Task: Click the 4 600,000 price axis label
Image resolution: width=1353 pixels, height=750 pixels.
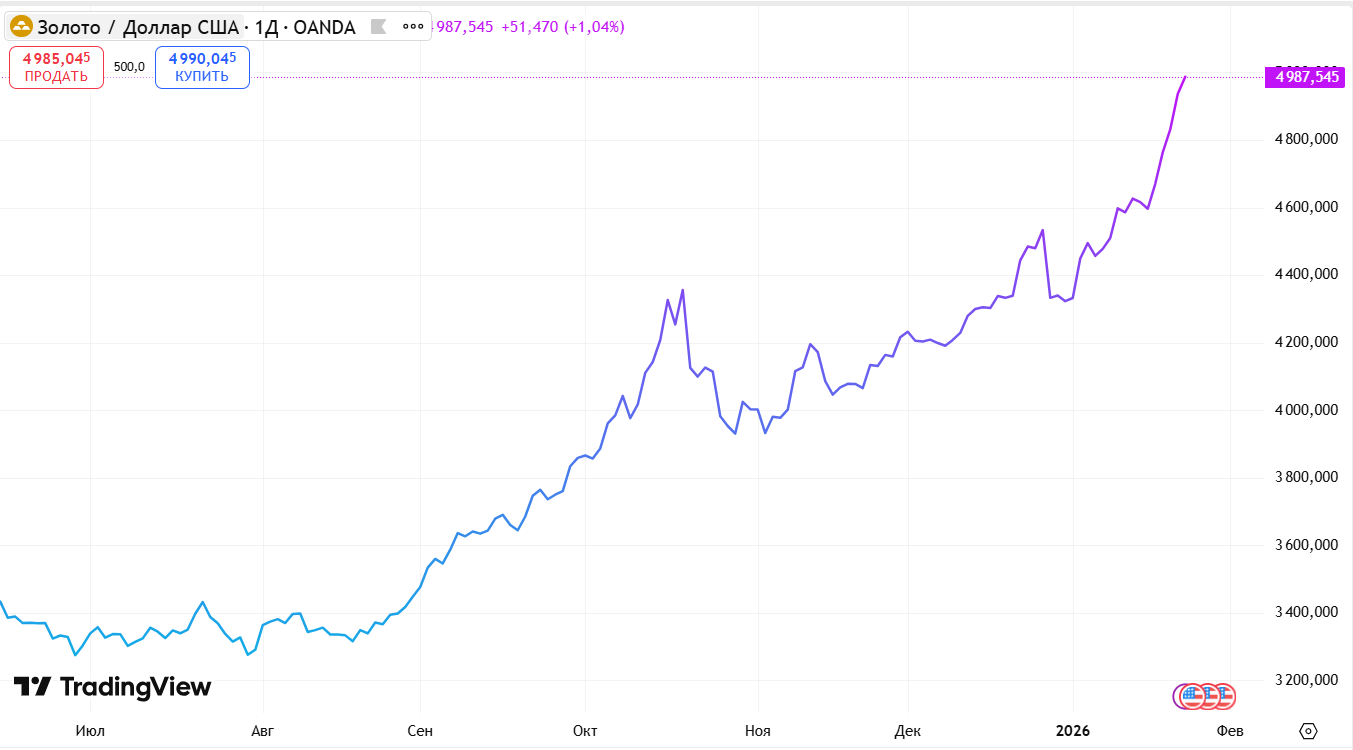Action: (1304, 207)
